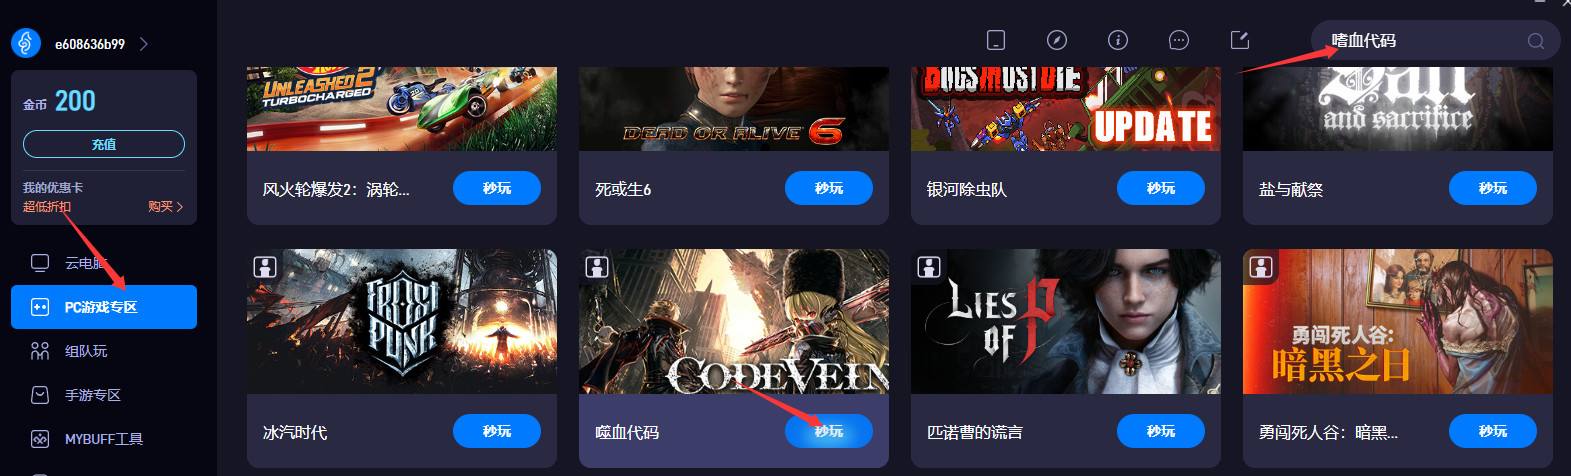Open 购买 discount card arrow link
The image size is (1571, 476).
click(166, 207)
